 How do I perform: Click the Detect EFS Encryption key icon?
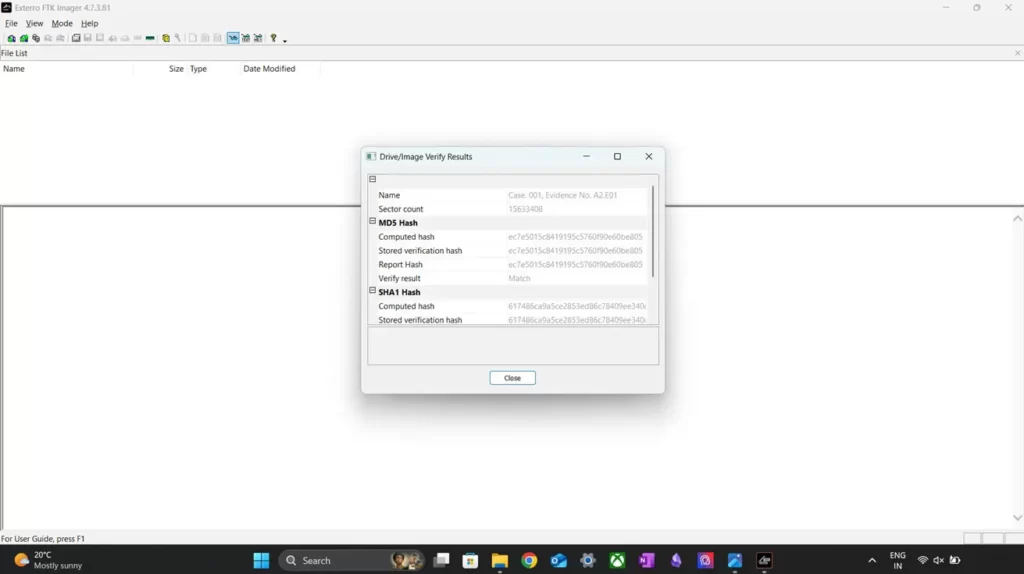pyautogui.click(x=178, y=38)
